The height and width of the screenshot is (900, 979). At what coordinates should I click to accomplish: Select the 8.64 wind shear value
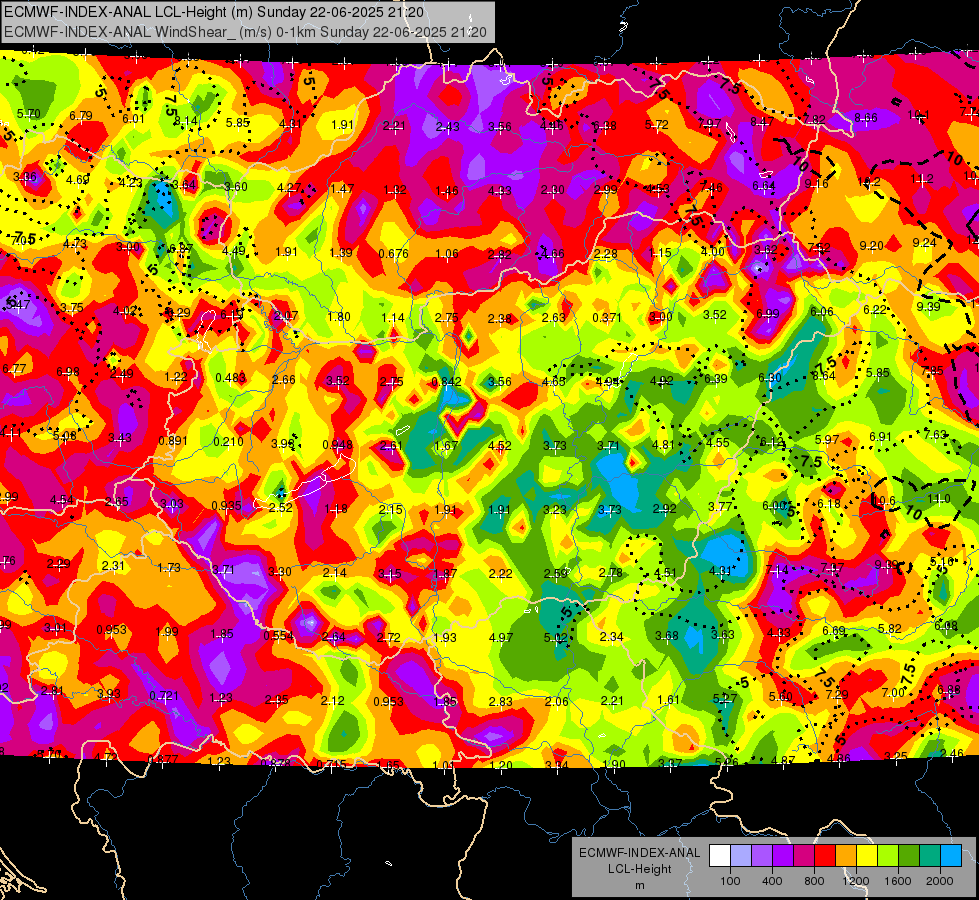coord(824,375)
